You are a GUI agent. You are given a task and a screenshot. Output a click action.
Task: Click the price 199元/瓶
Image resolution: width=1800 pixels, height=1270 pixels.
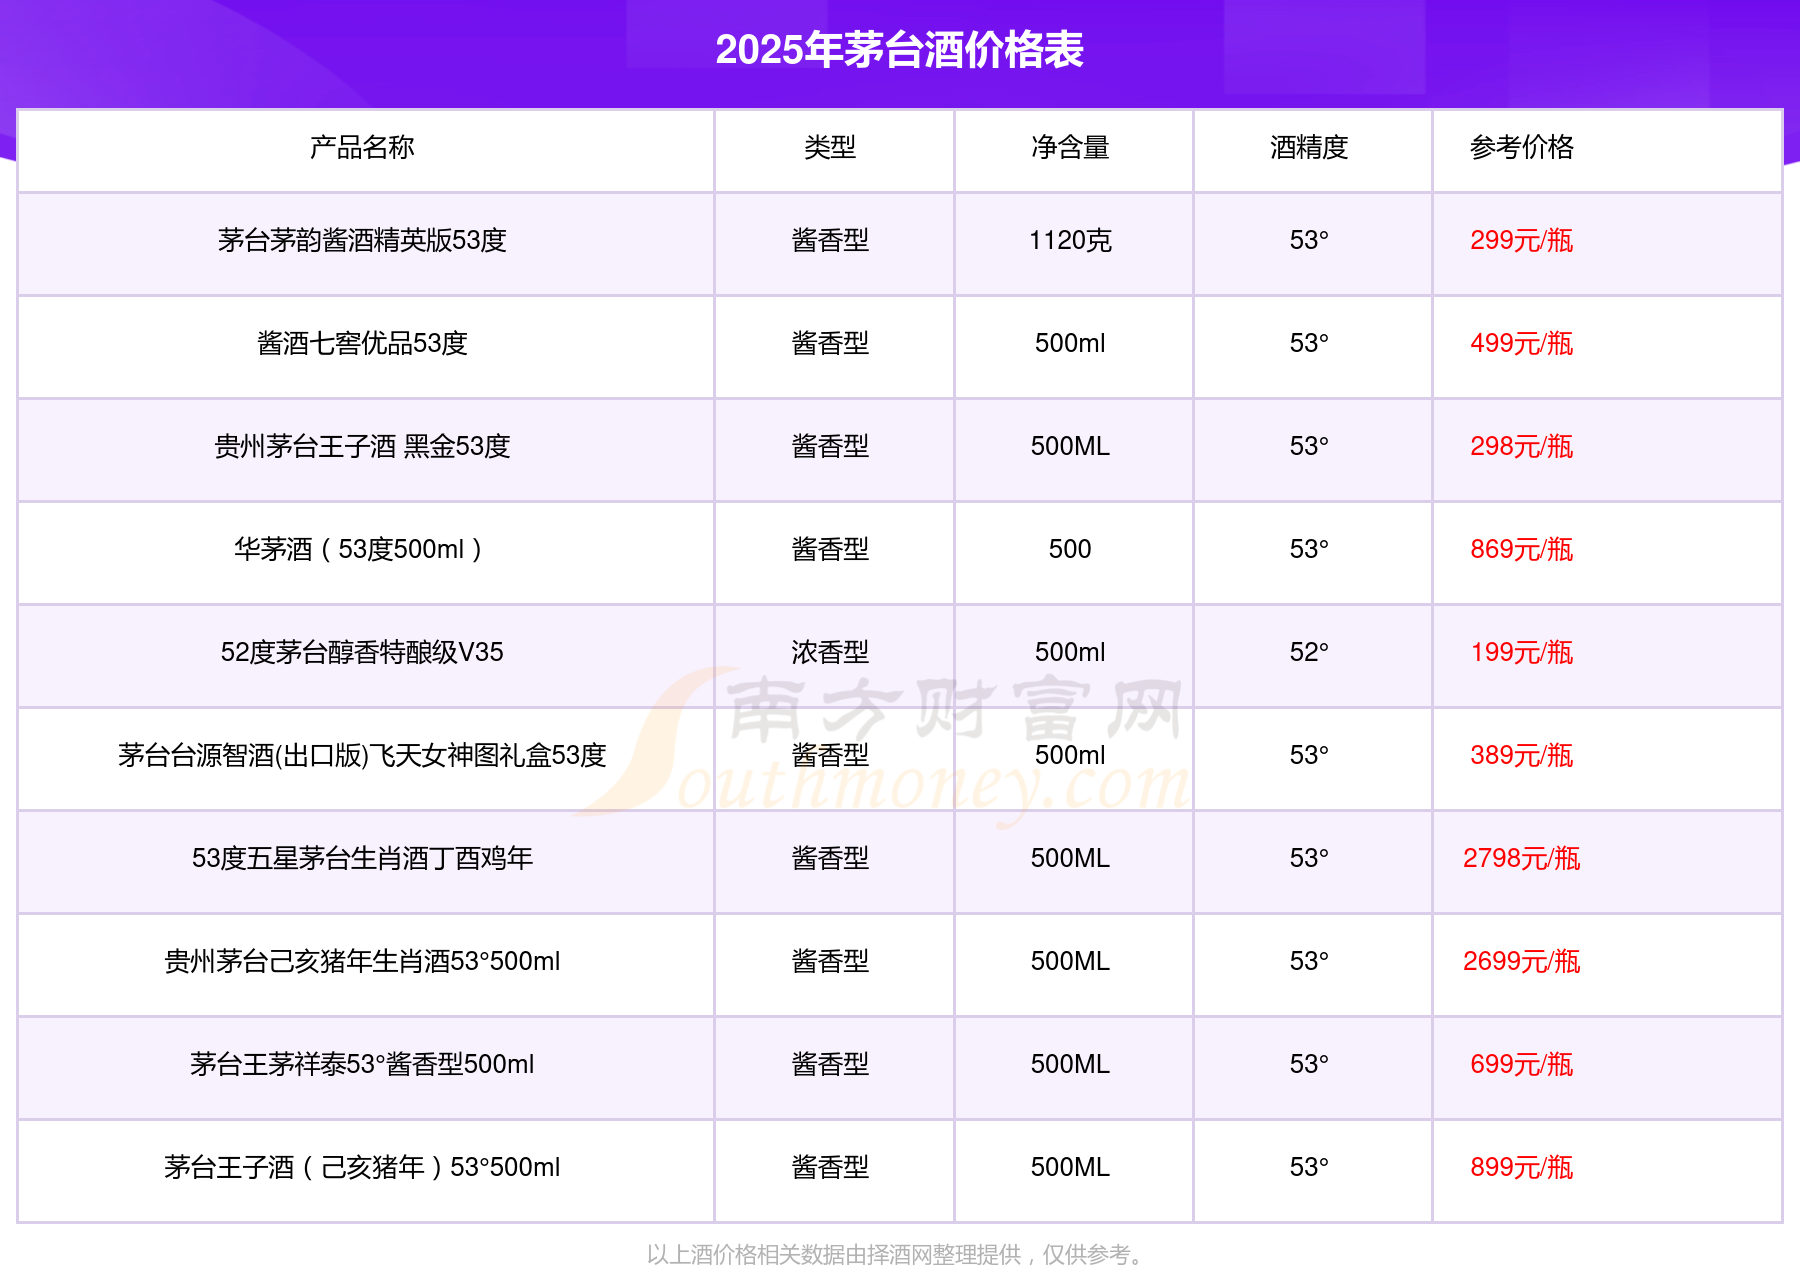click(x=1521, y=653)
